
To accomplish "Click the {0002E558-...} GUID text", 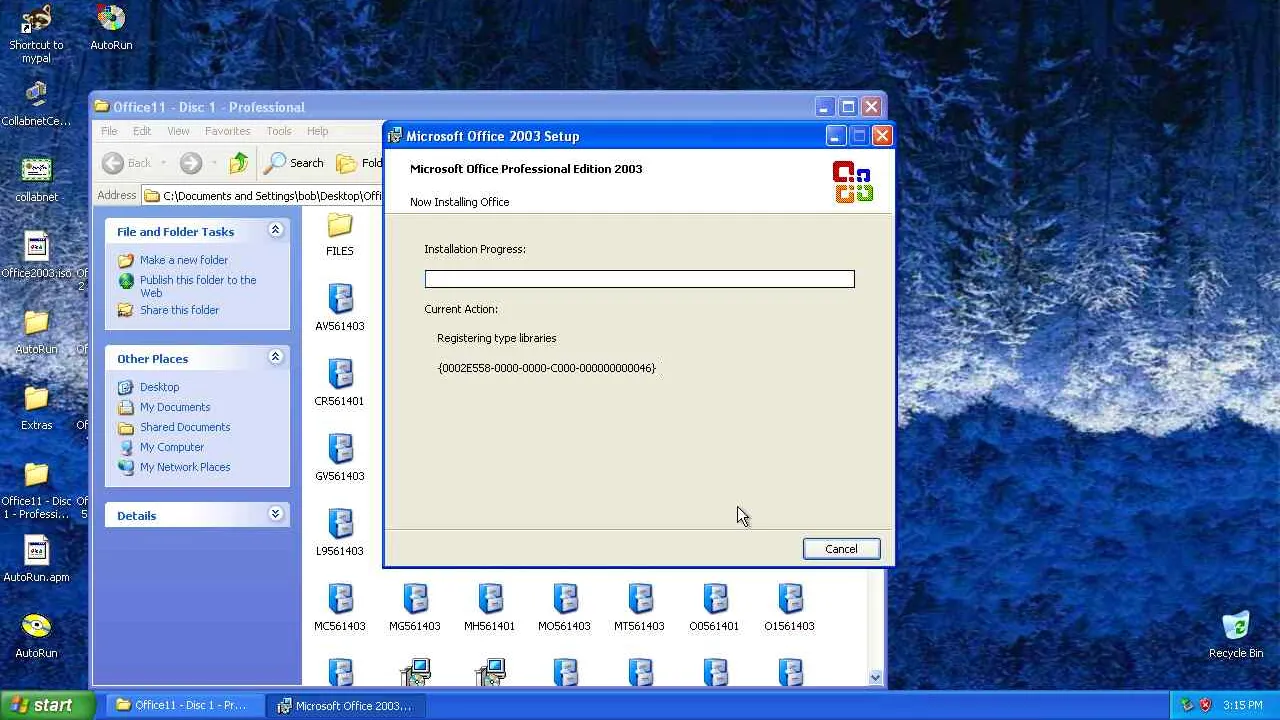I will 547,368.
